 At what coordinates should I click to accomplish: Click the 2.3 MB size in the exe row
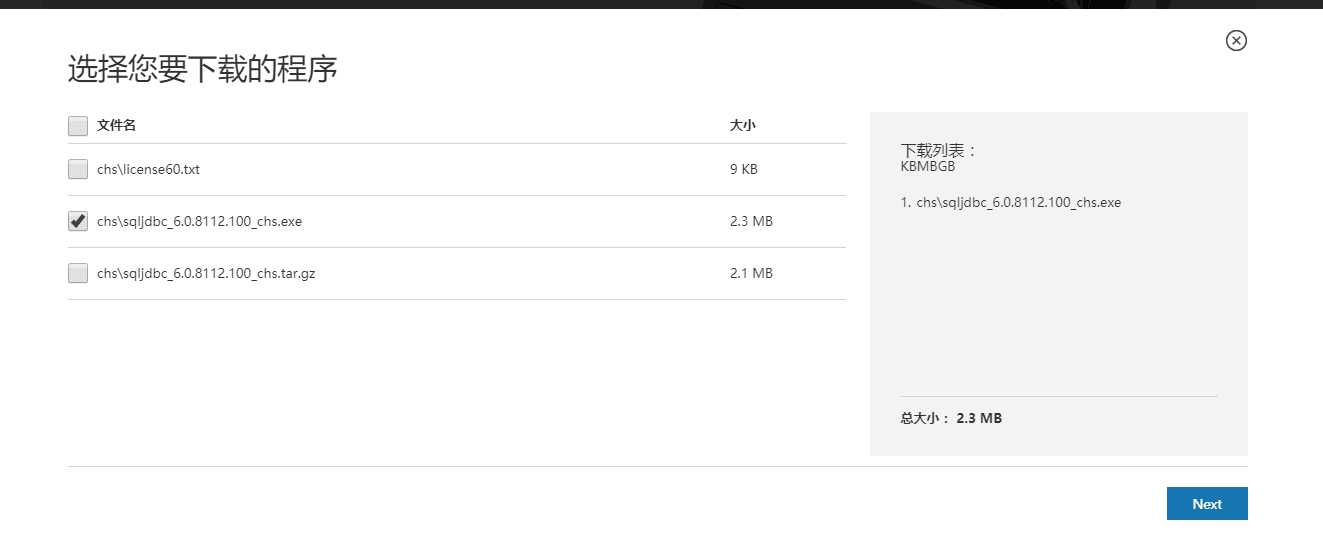[x=751, y=222]
